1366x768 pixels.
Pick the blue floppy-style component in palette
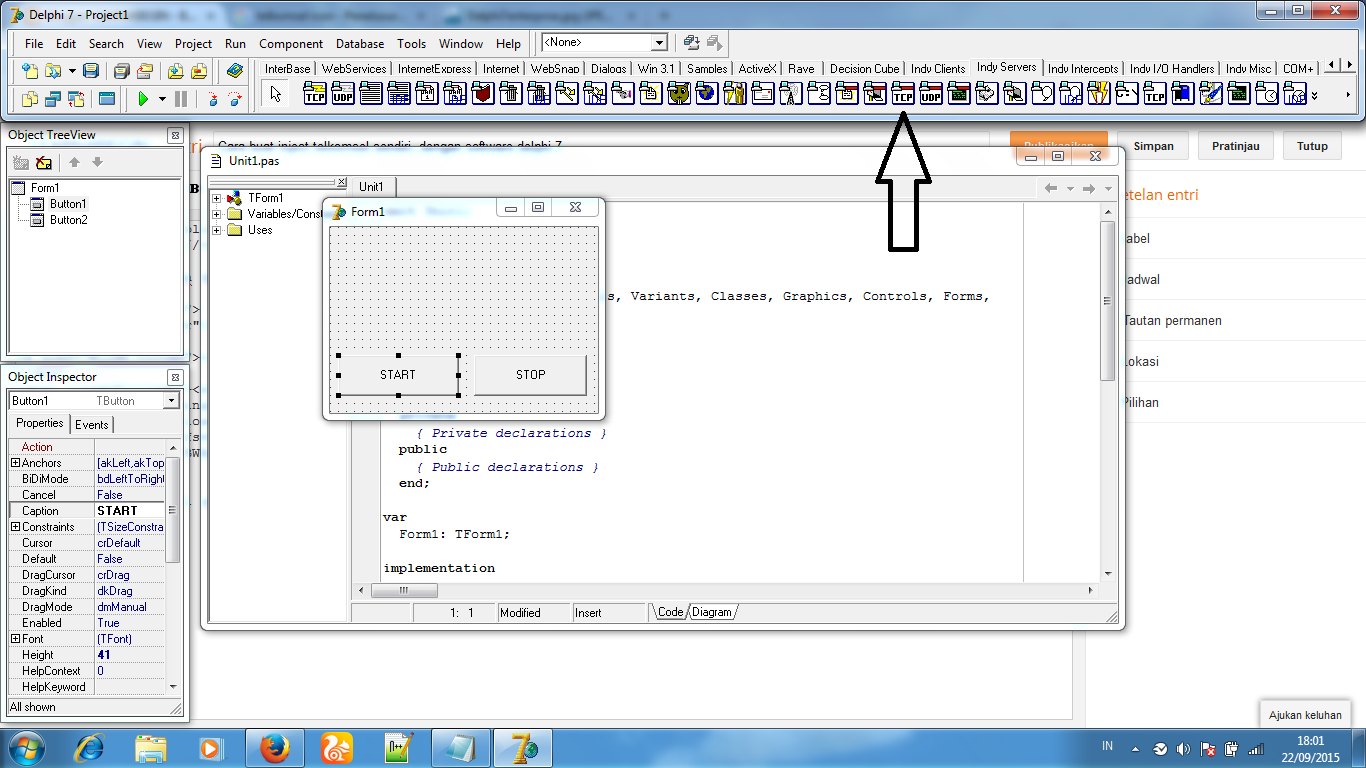tap(1183, 94)
